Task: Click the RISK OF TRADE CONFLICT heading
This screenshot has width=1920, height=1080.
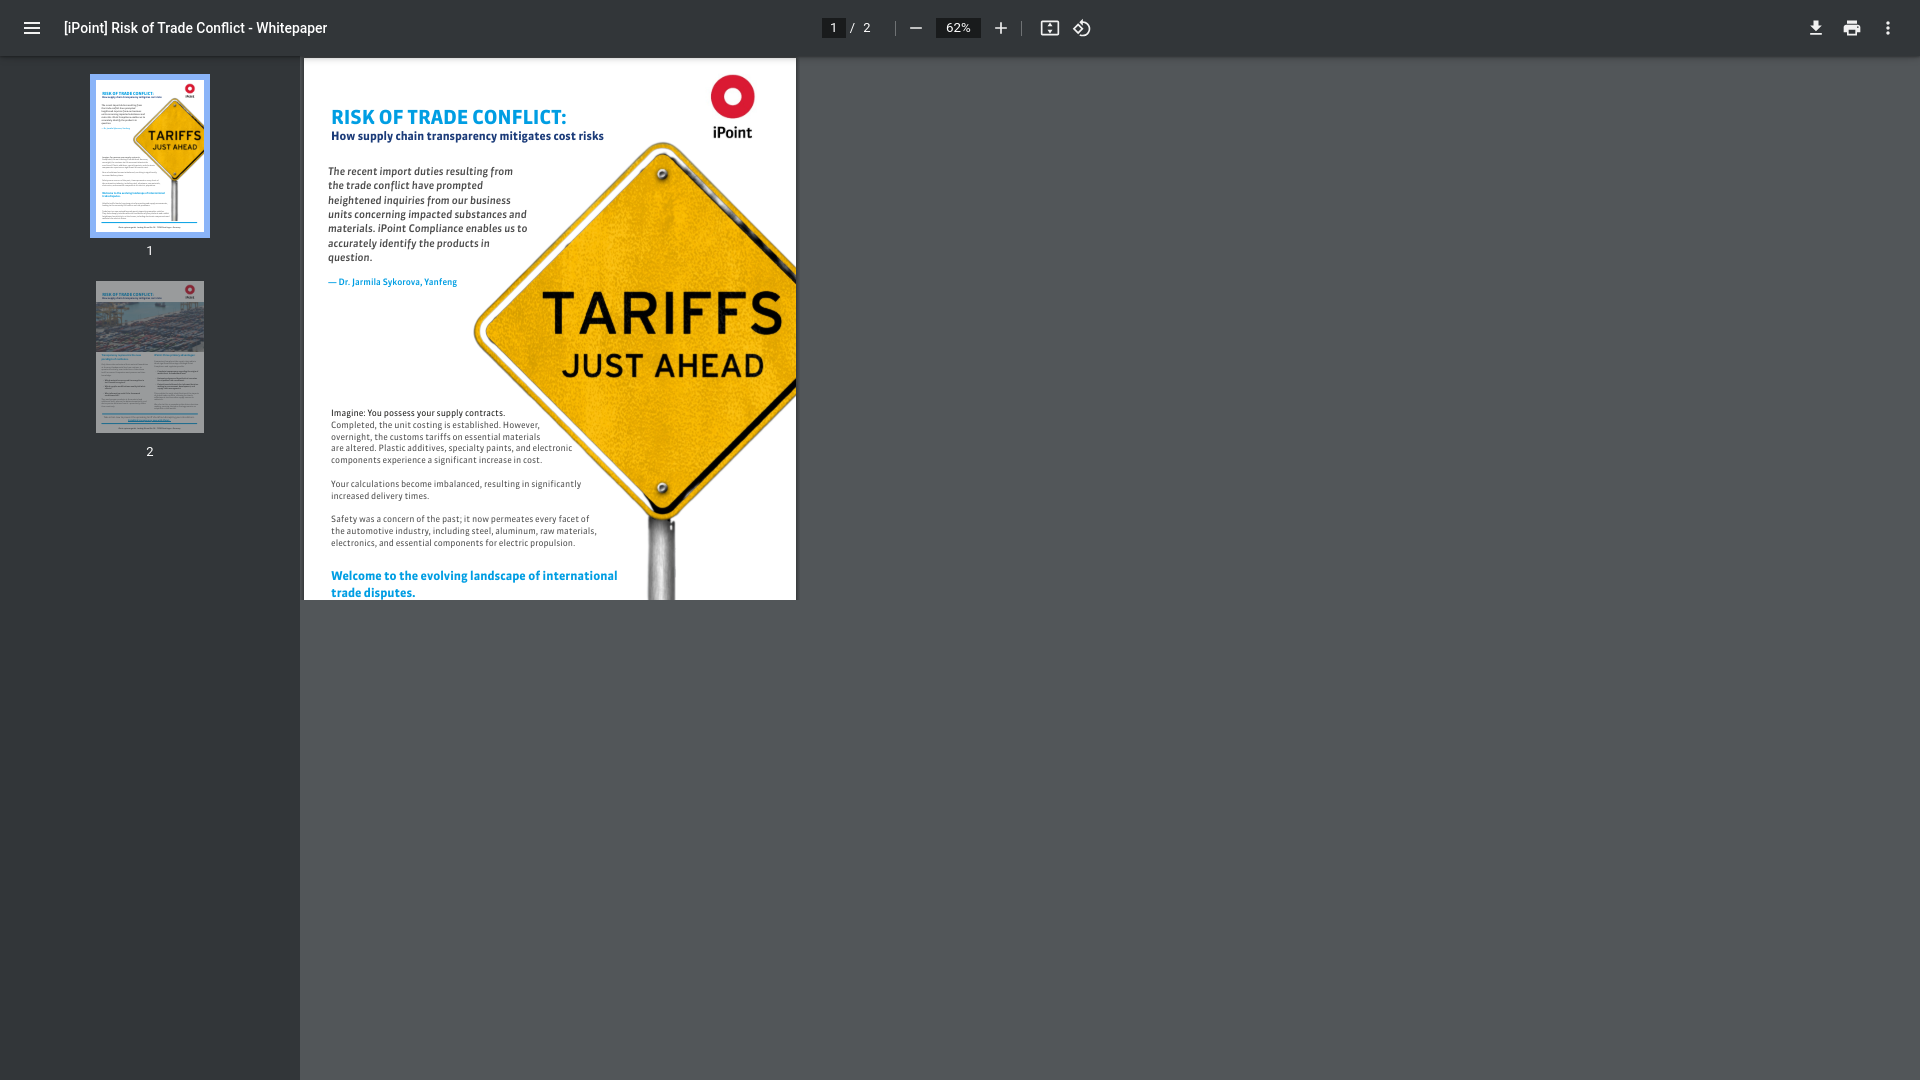Action: coord(448,117)
